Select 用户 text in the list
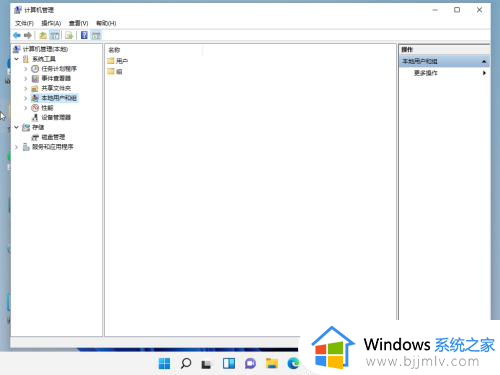This screenshot has height=375, width=500. coord(122,61)
